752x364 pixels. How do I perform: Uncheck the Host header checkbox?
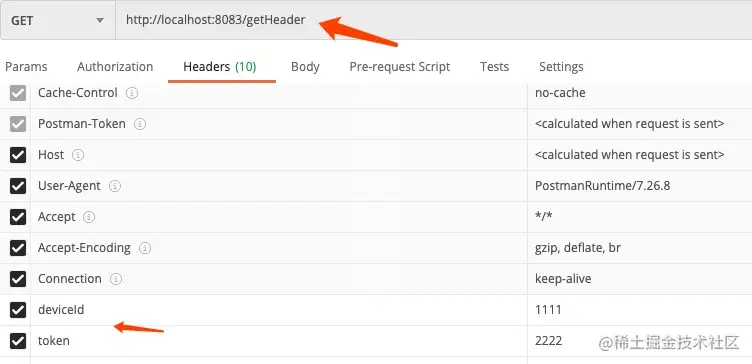(18, 155)
